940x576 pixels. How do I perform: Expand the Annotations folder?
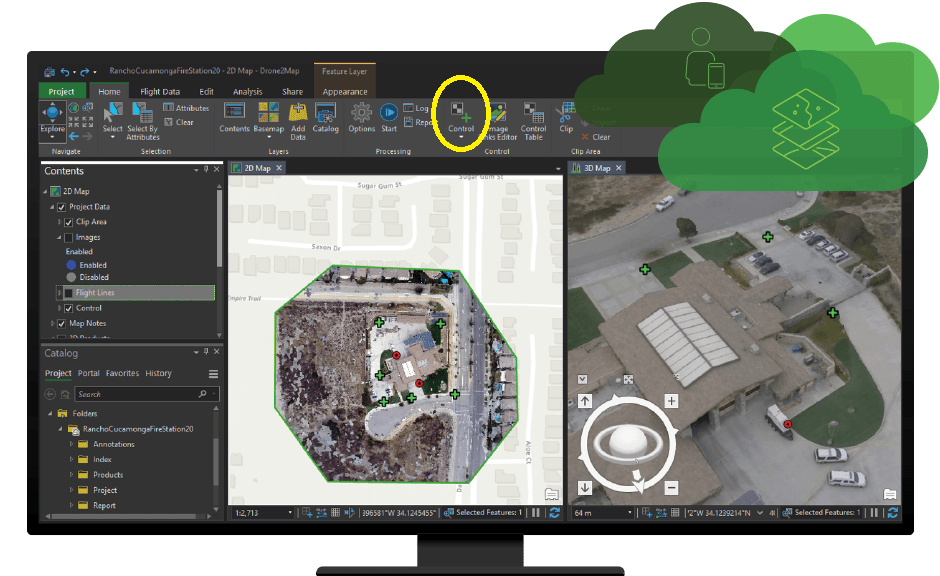pos(71,444)
